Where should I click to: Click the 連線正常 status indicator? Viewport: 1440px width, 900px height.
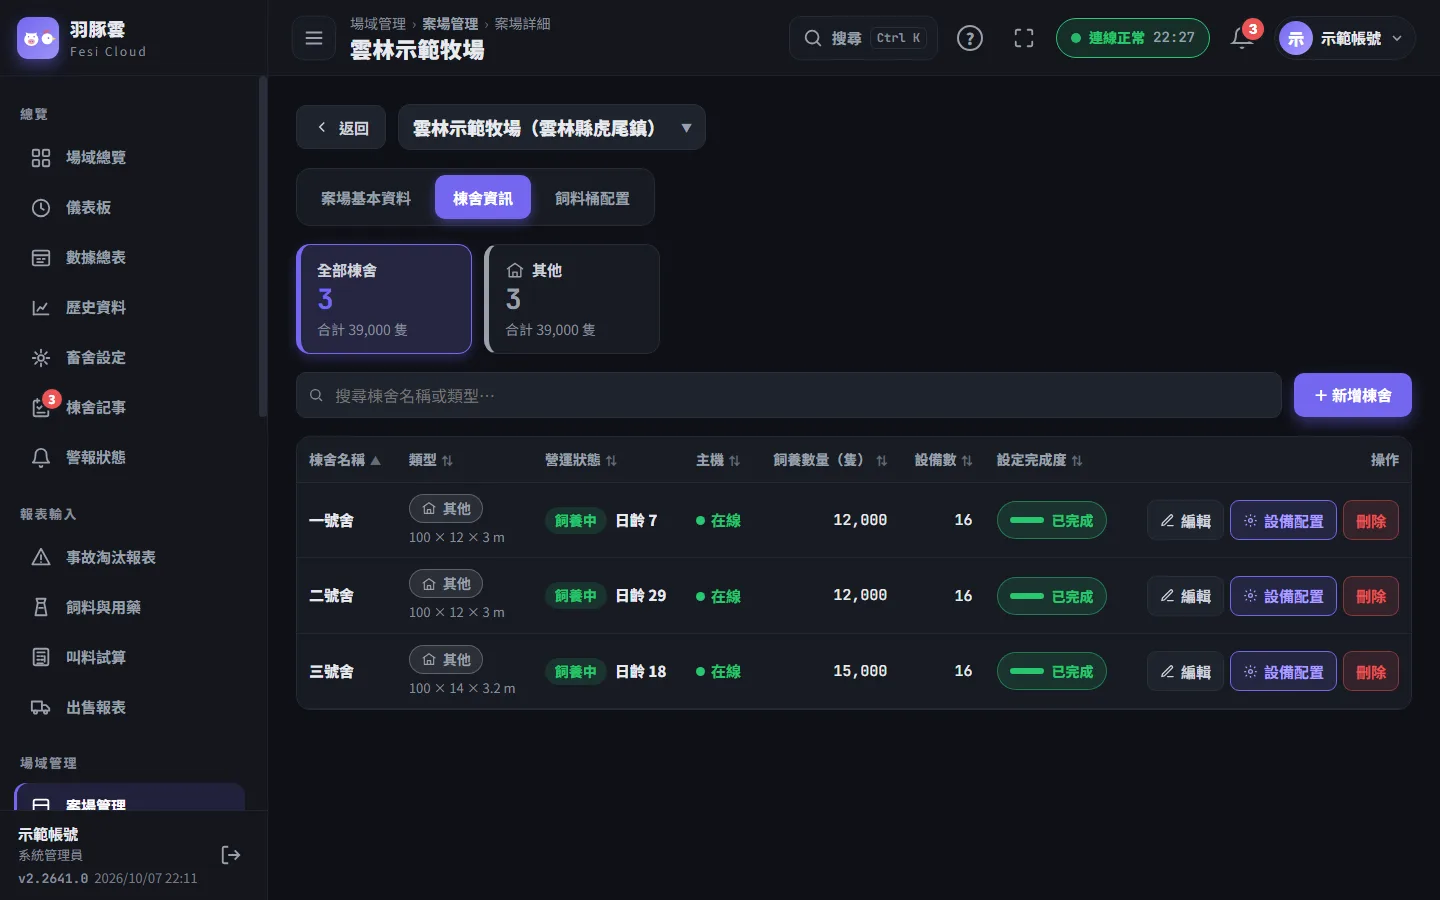(1133, 38)
